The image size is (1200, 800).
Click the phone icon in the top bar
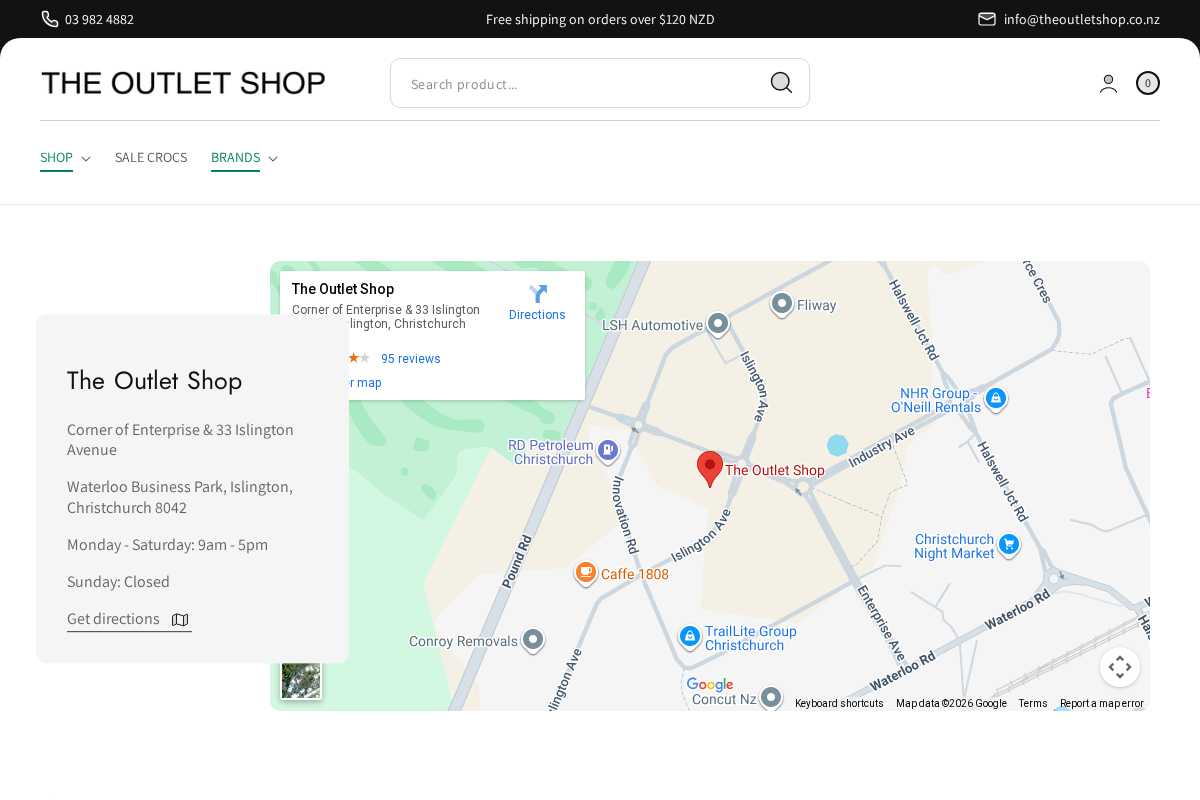49,19
